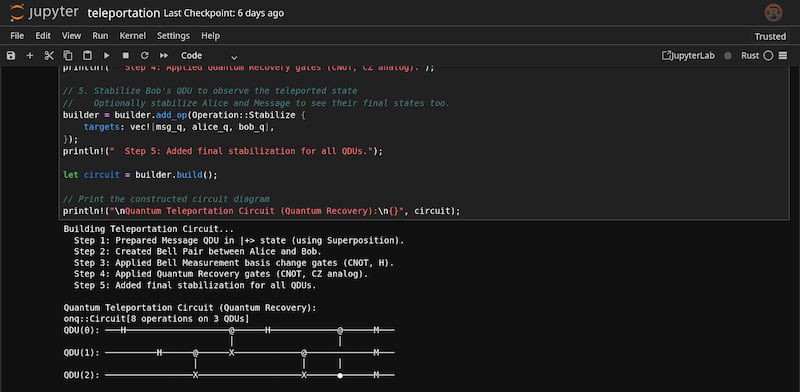Click the builder.add_op(Operation::Stabilize line
This screenshot has width=800, height=392.
(184, 115)
